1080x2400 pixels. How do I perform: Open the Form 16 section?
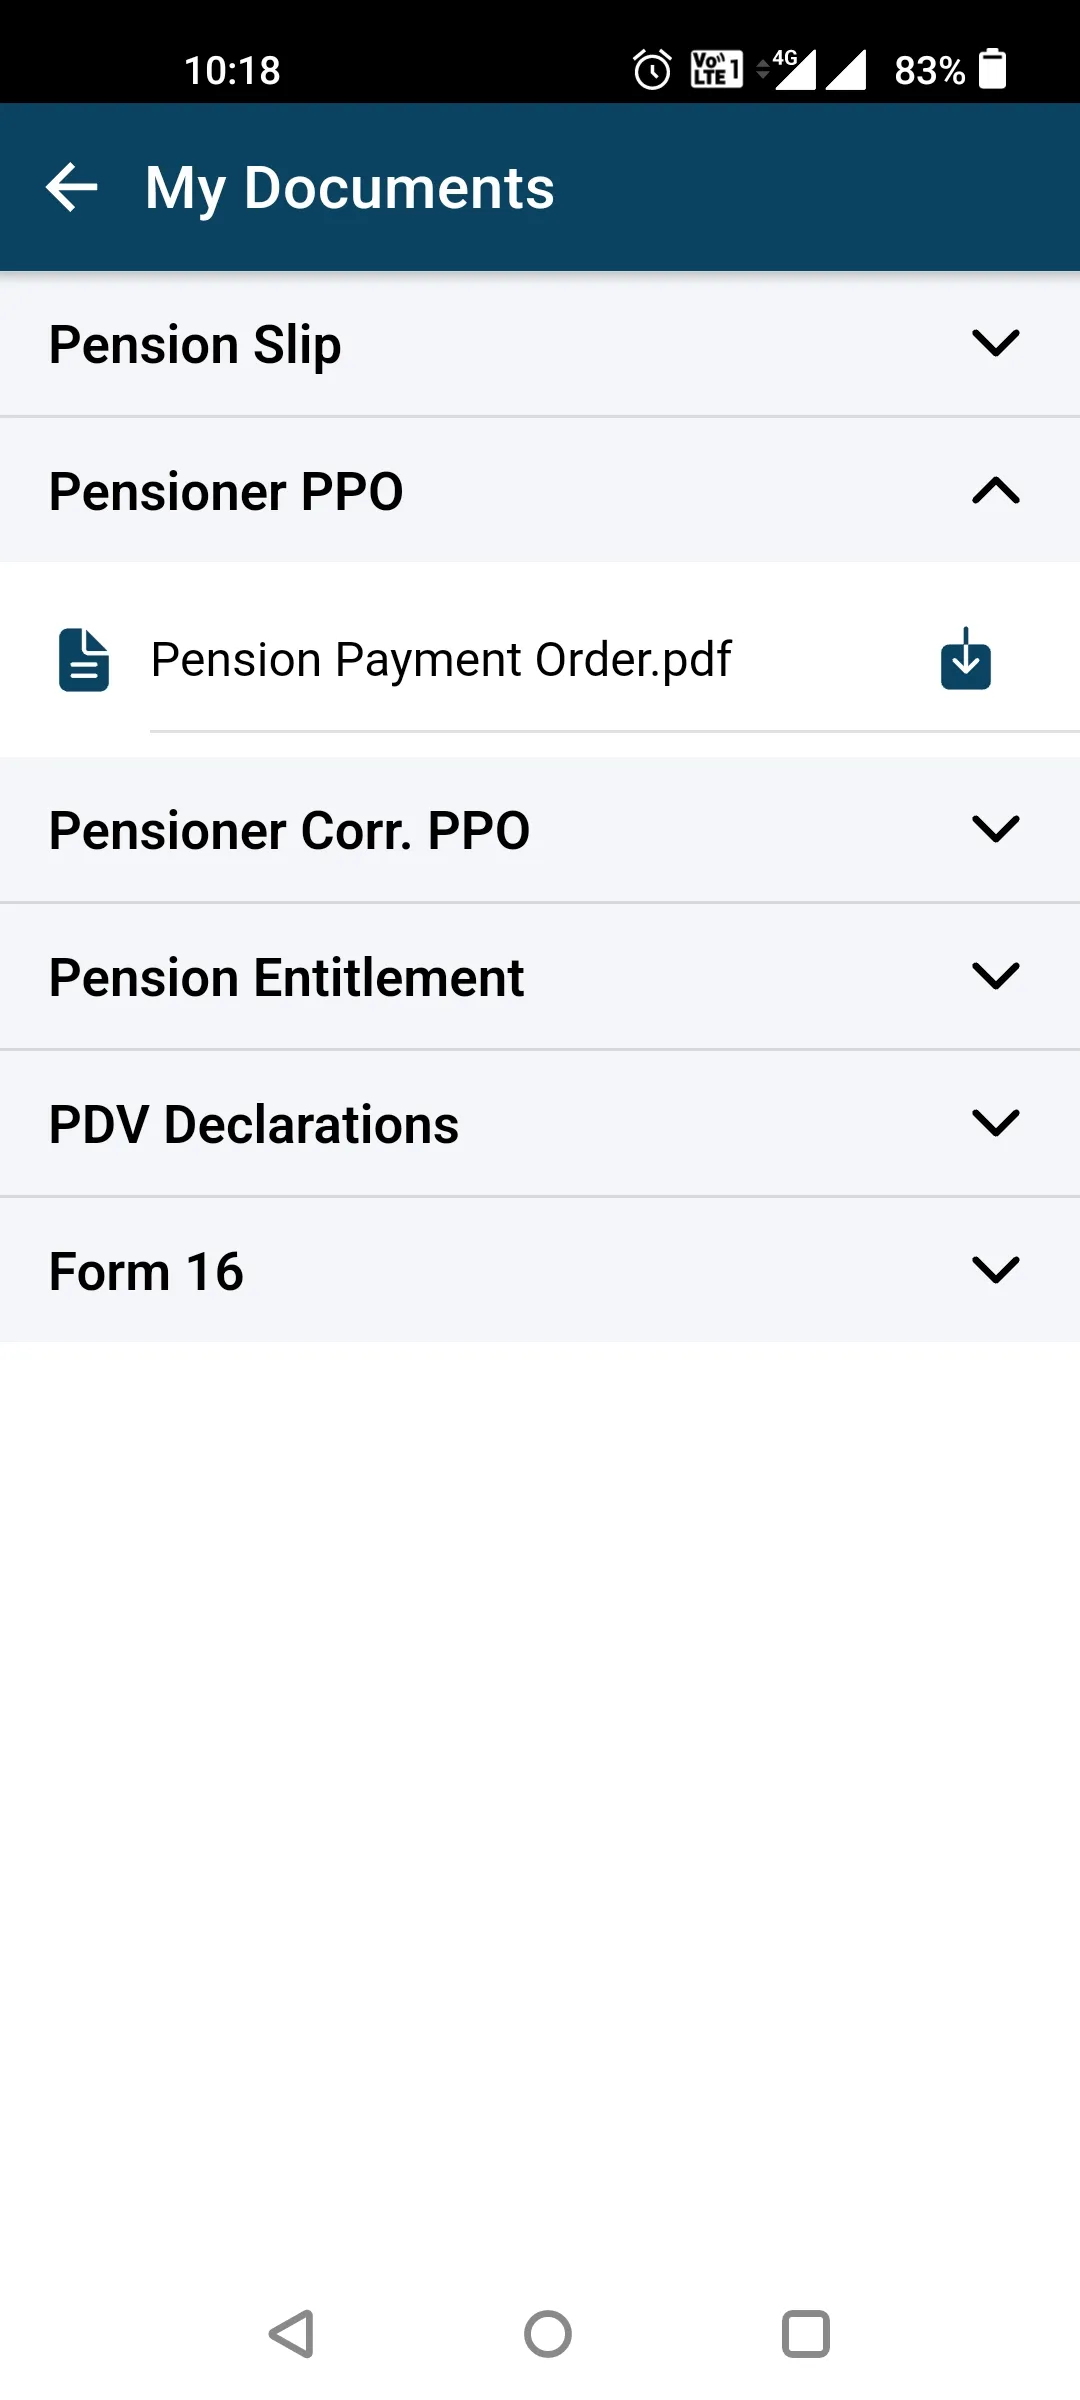coord(146,1272)
